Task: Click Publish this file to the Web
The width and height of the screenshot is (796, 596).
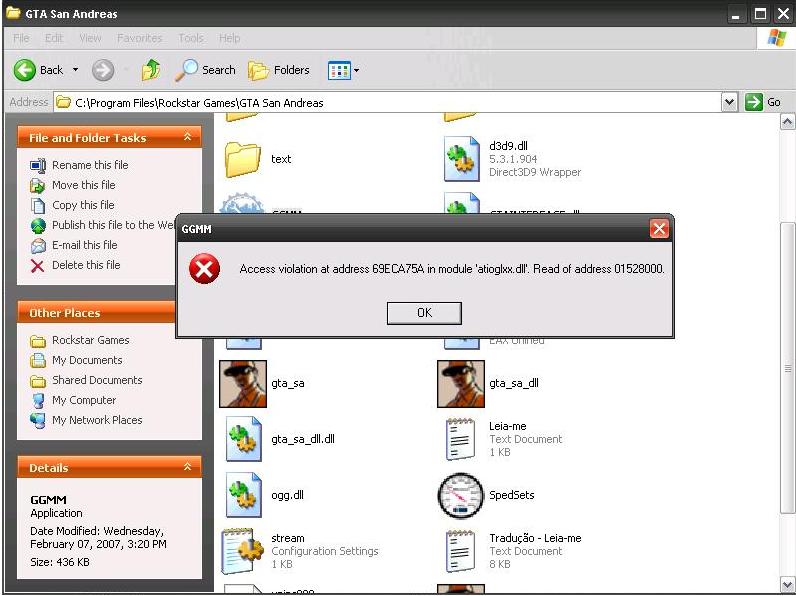Action: [113, 225]
